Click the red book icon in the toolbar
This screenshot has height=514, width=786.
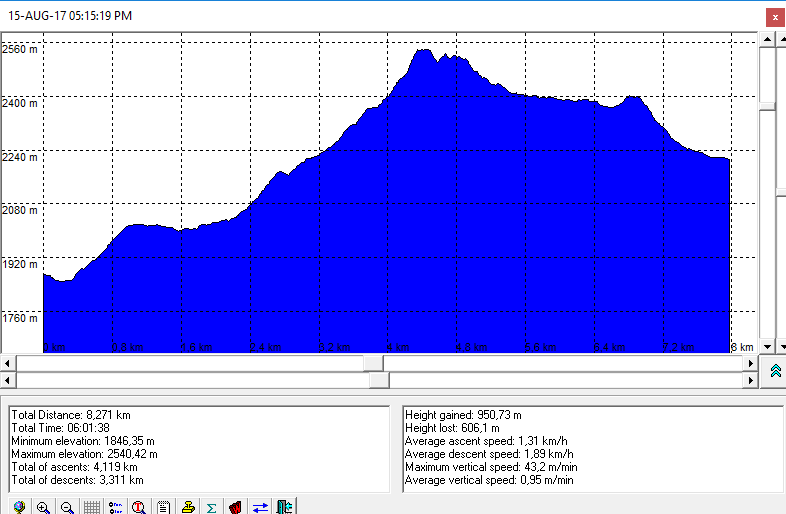[236, 507]
